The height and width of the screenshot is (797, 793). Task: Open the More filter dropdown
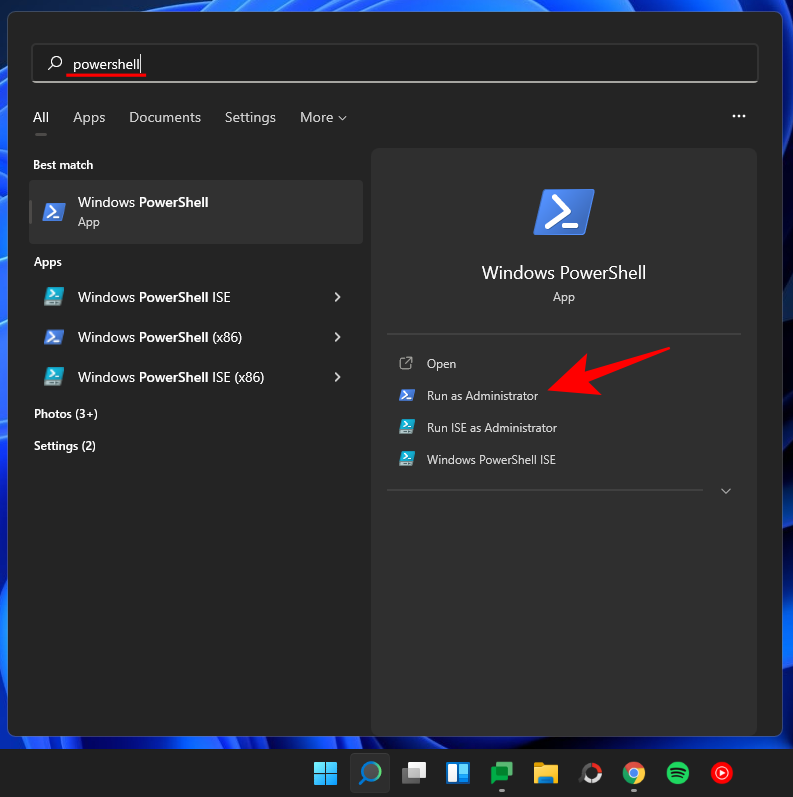click(x=323, y=117)
